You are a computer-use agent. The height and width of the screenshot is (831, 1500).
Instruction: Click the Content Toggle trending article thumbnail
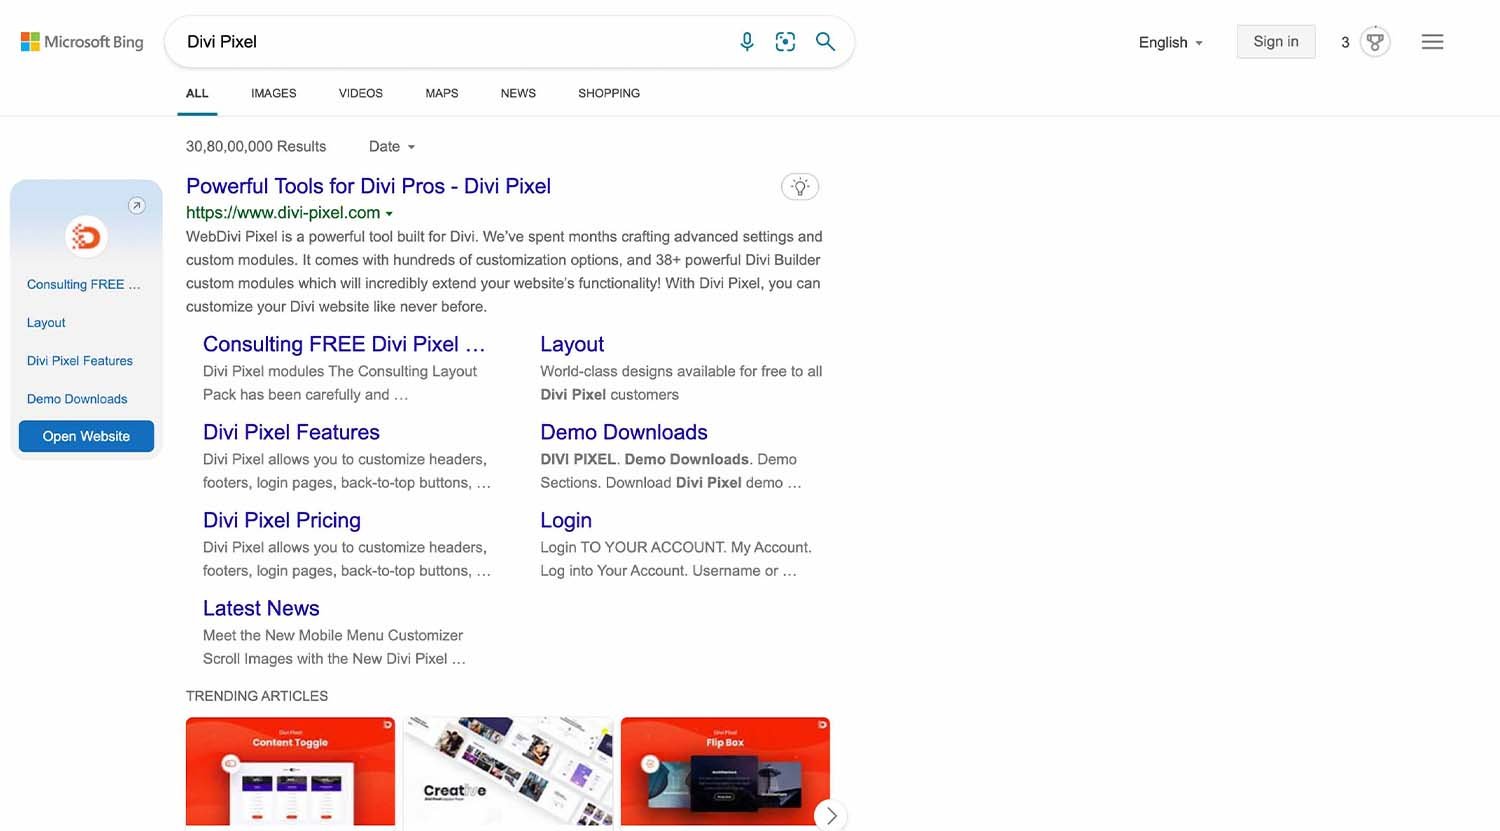290,771
